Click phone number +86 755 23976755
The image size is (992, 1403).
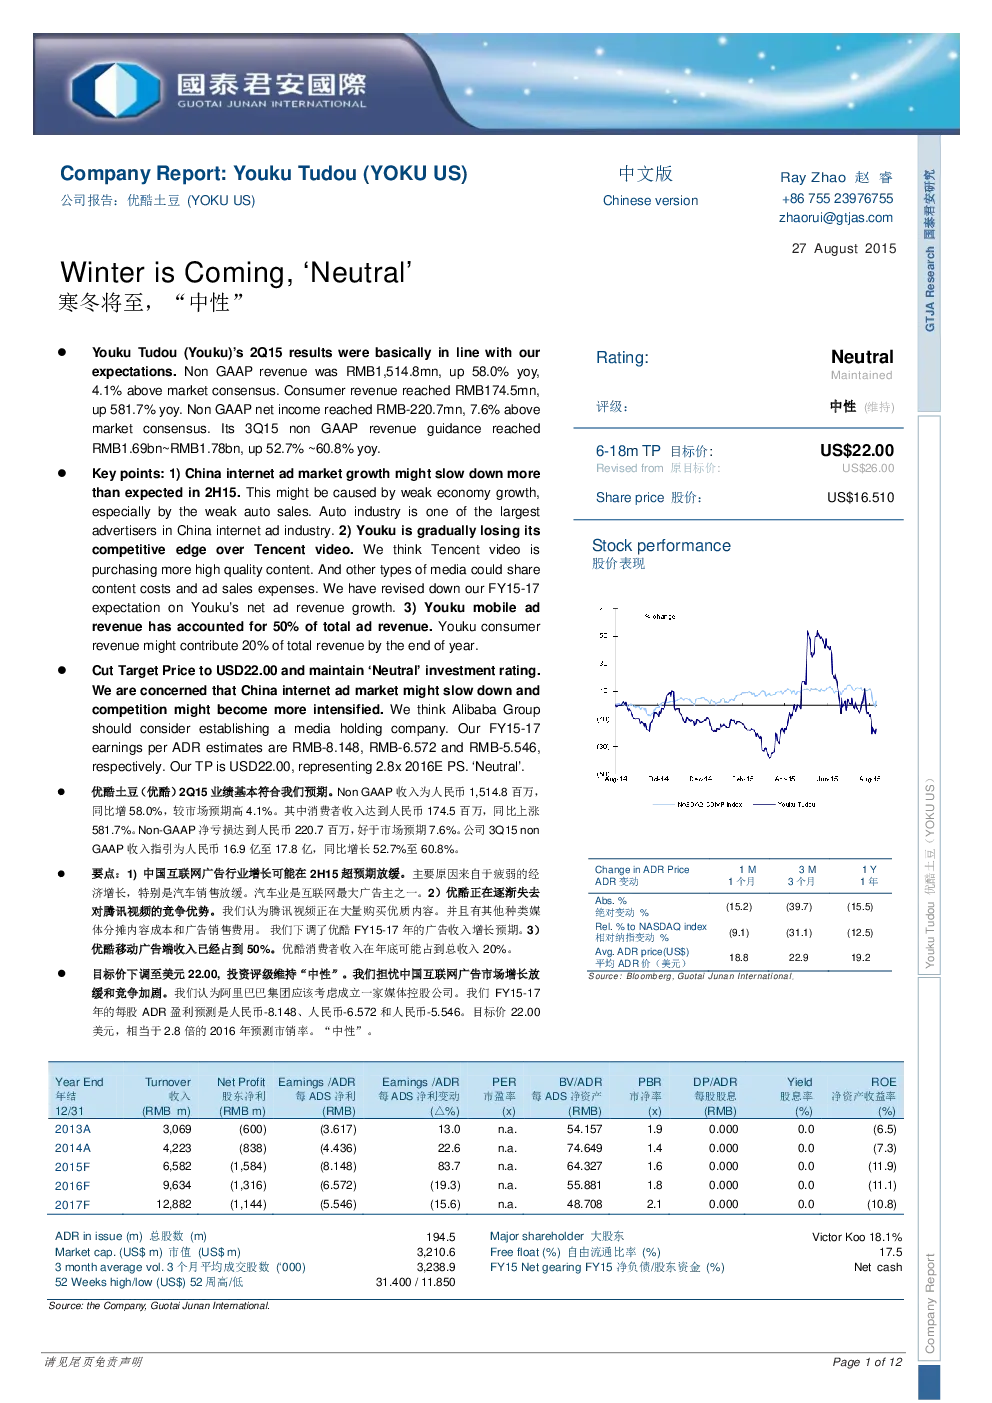tap(837, 198)
